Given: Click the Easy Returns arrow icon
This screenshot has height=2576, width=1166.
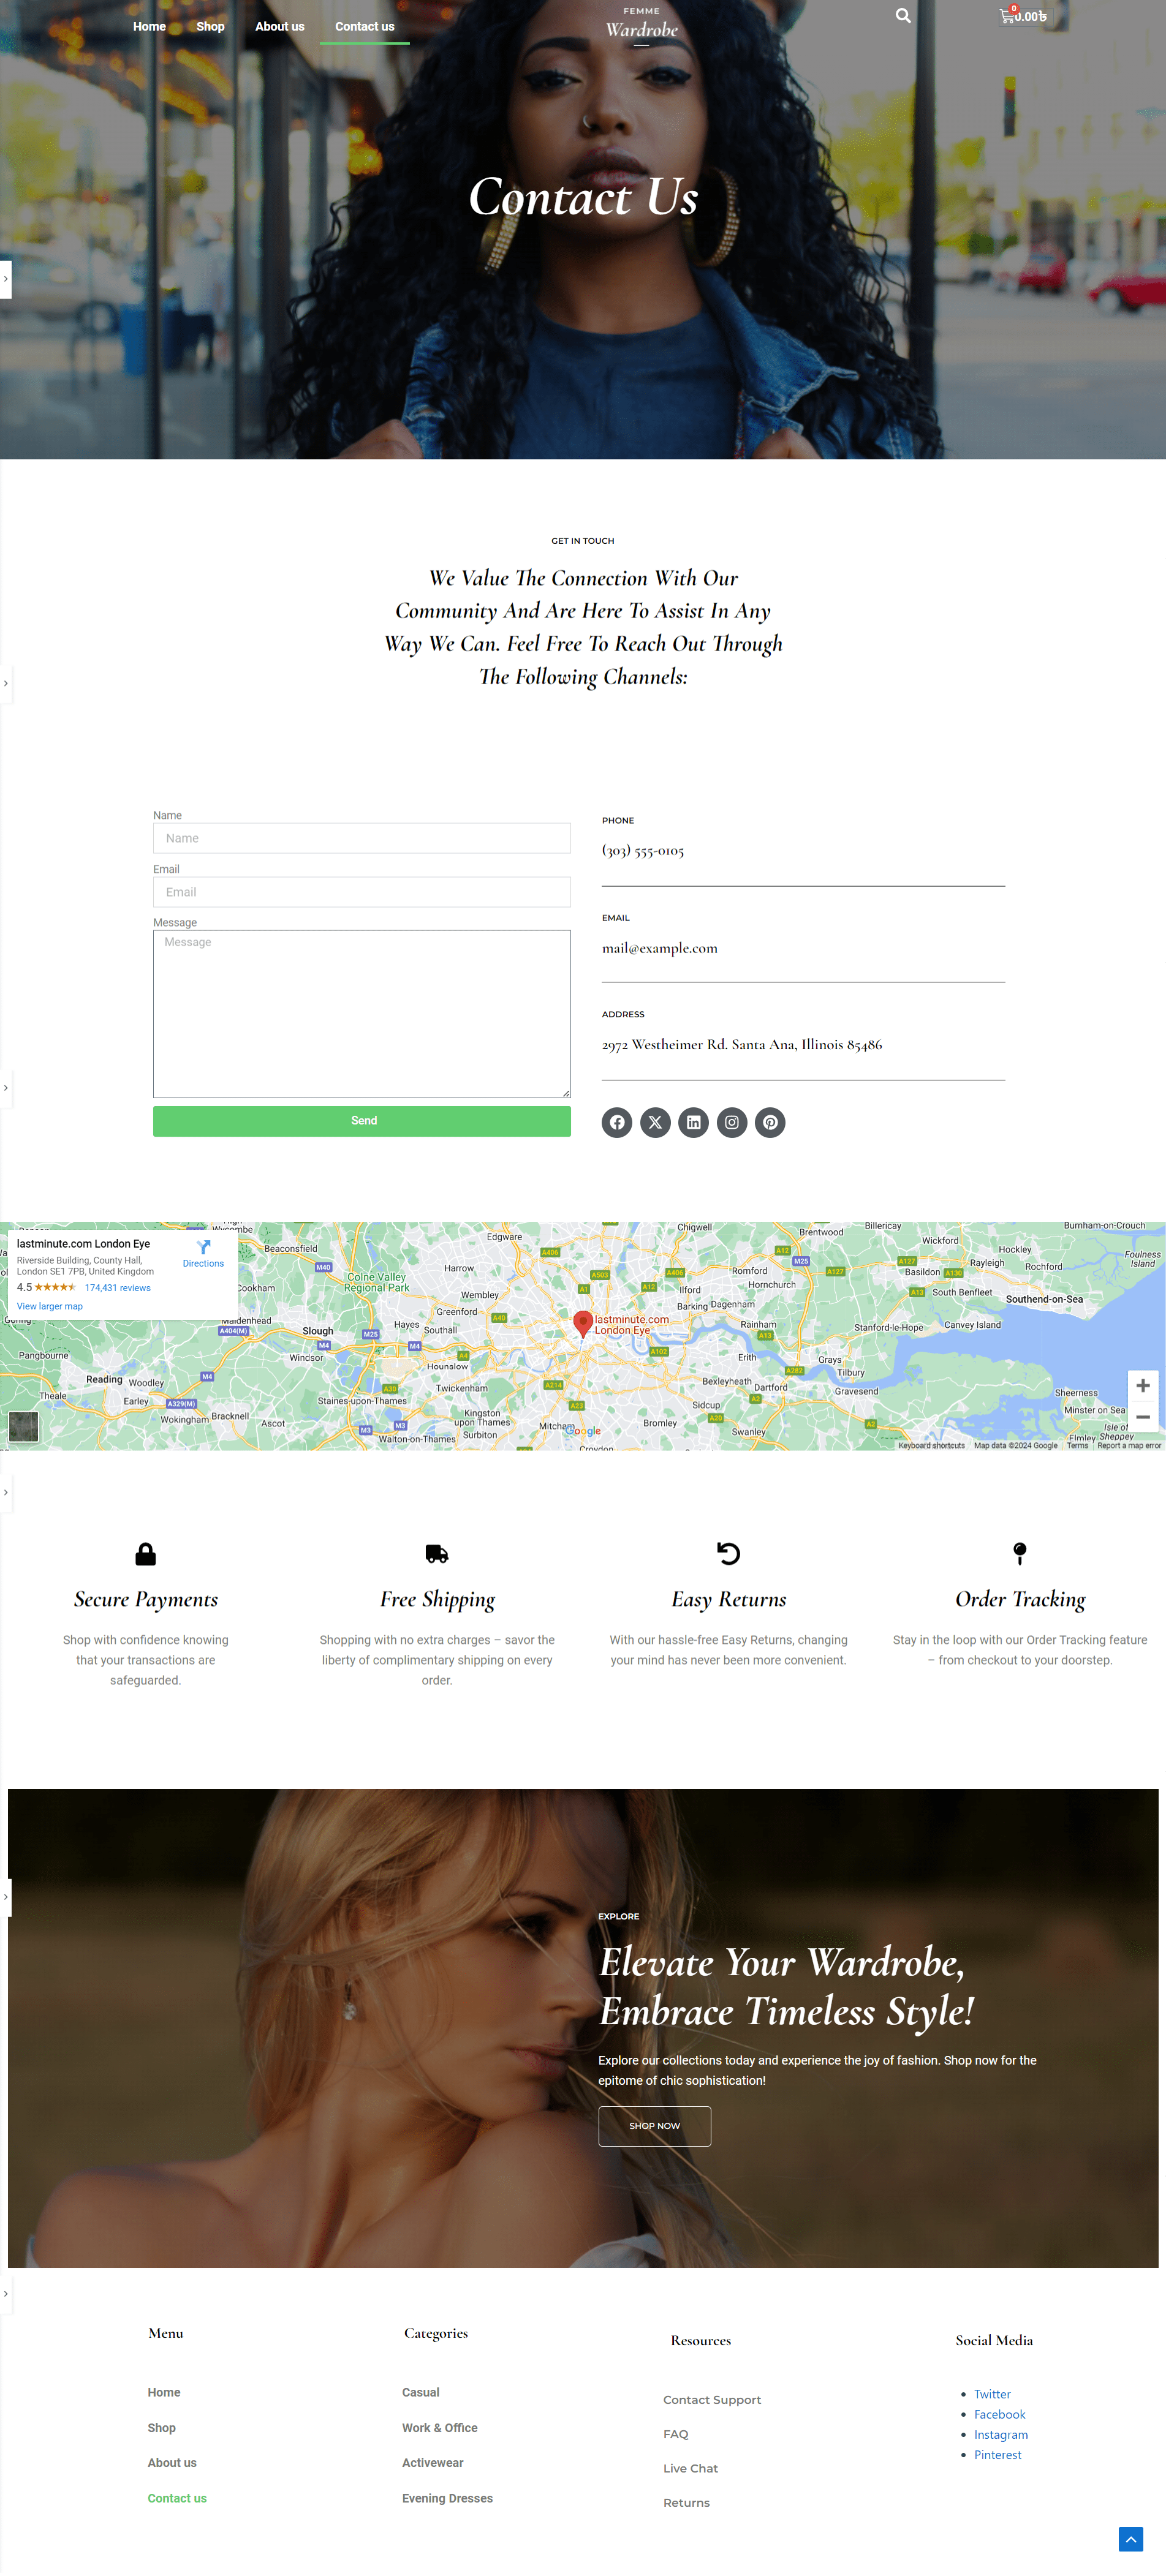Looking at the screenshot, I should 729,1553.
